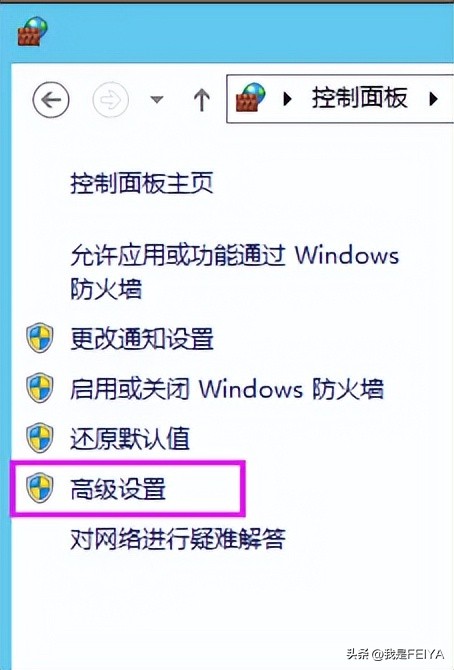454x670 pixels.
Task: Expand the chevron after 控制面板 breadcrumb
Action: coord(433,99)
